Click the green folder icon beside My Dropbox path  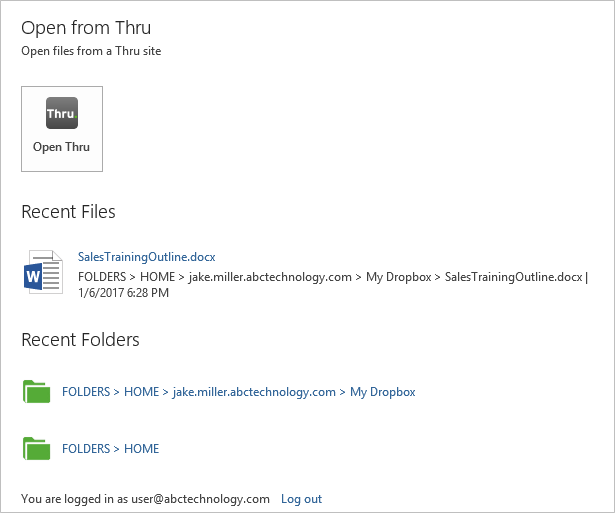(x=36, y=391)
